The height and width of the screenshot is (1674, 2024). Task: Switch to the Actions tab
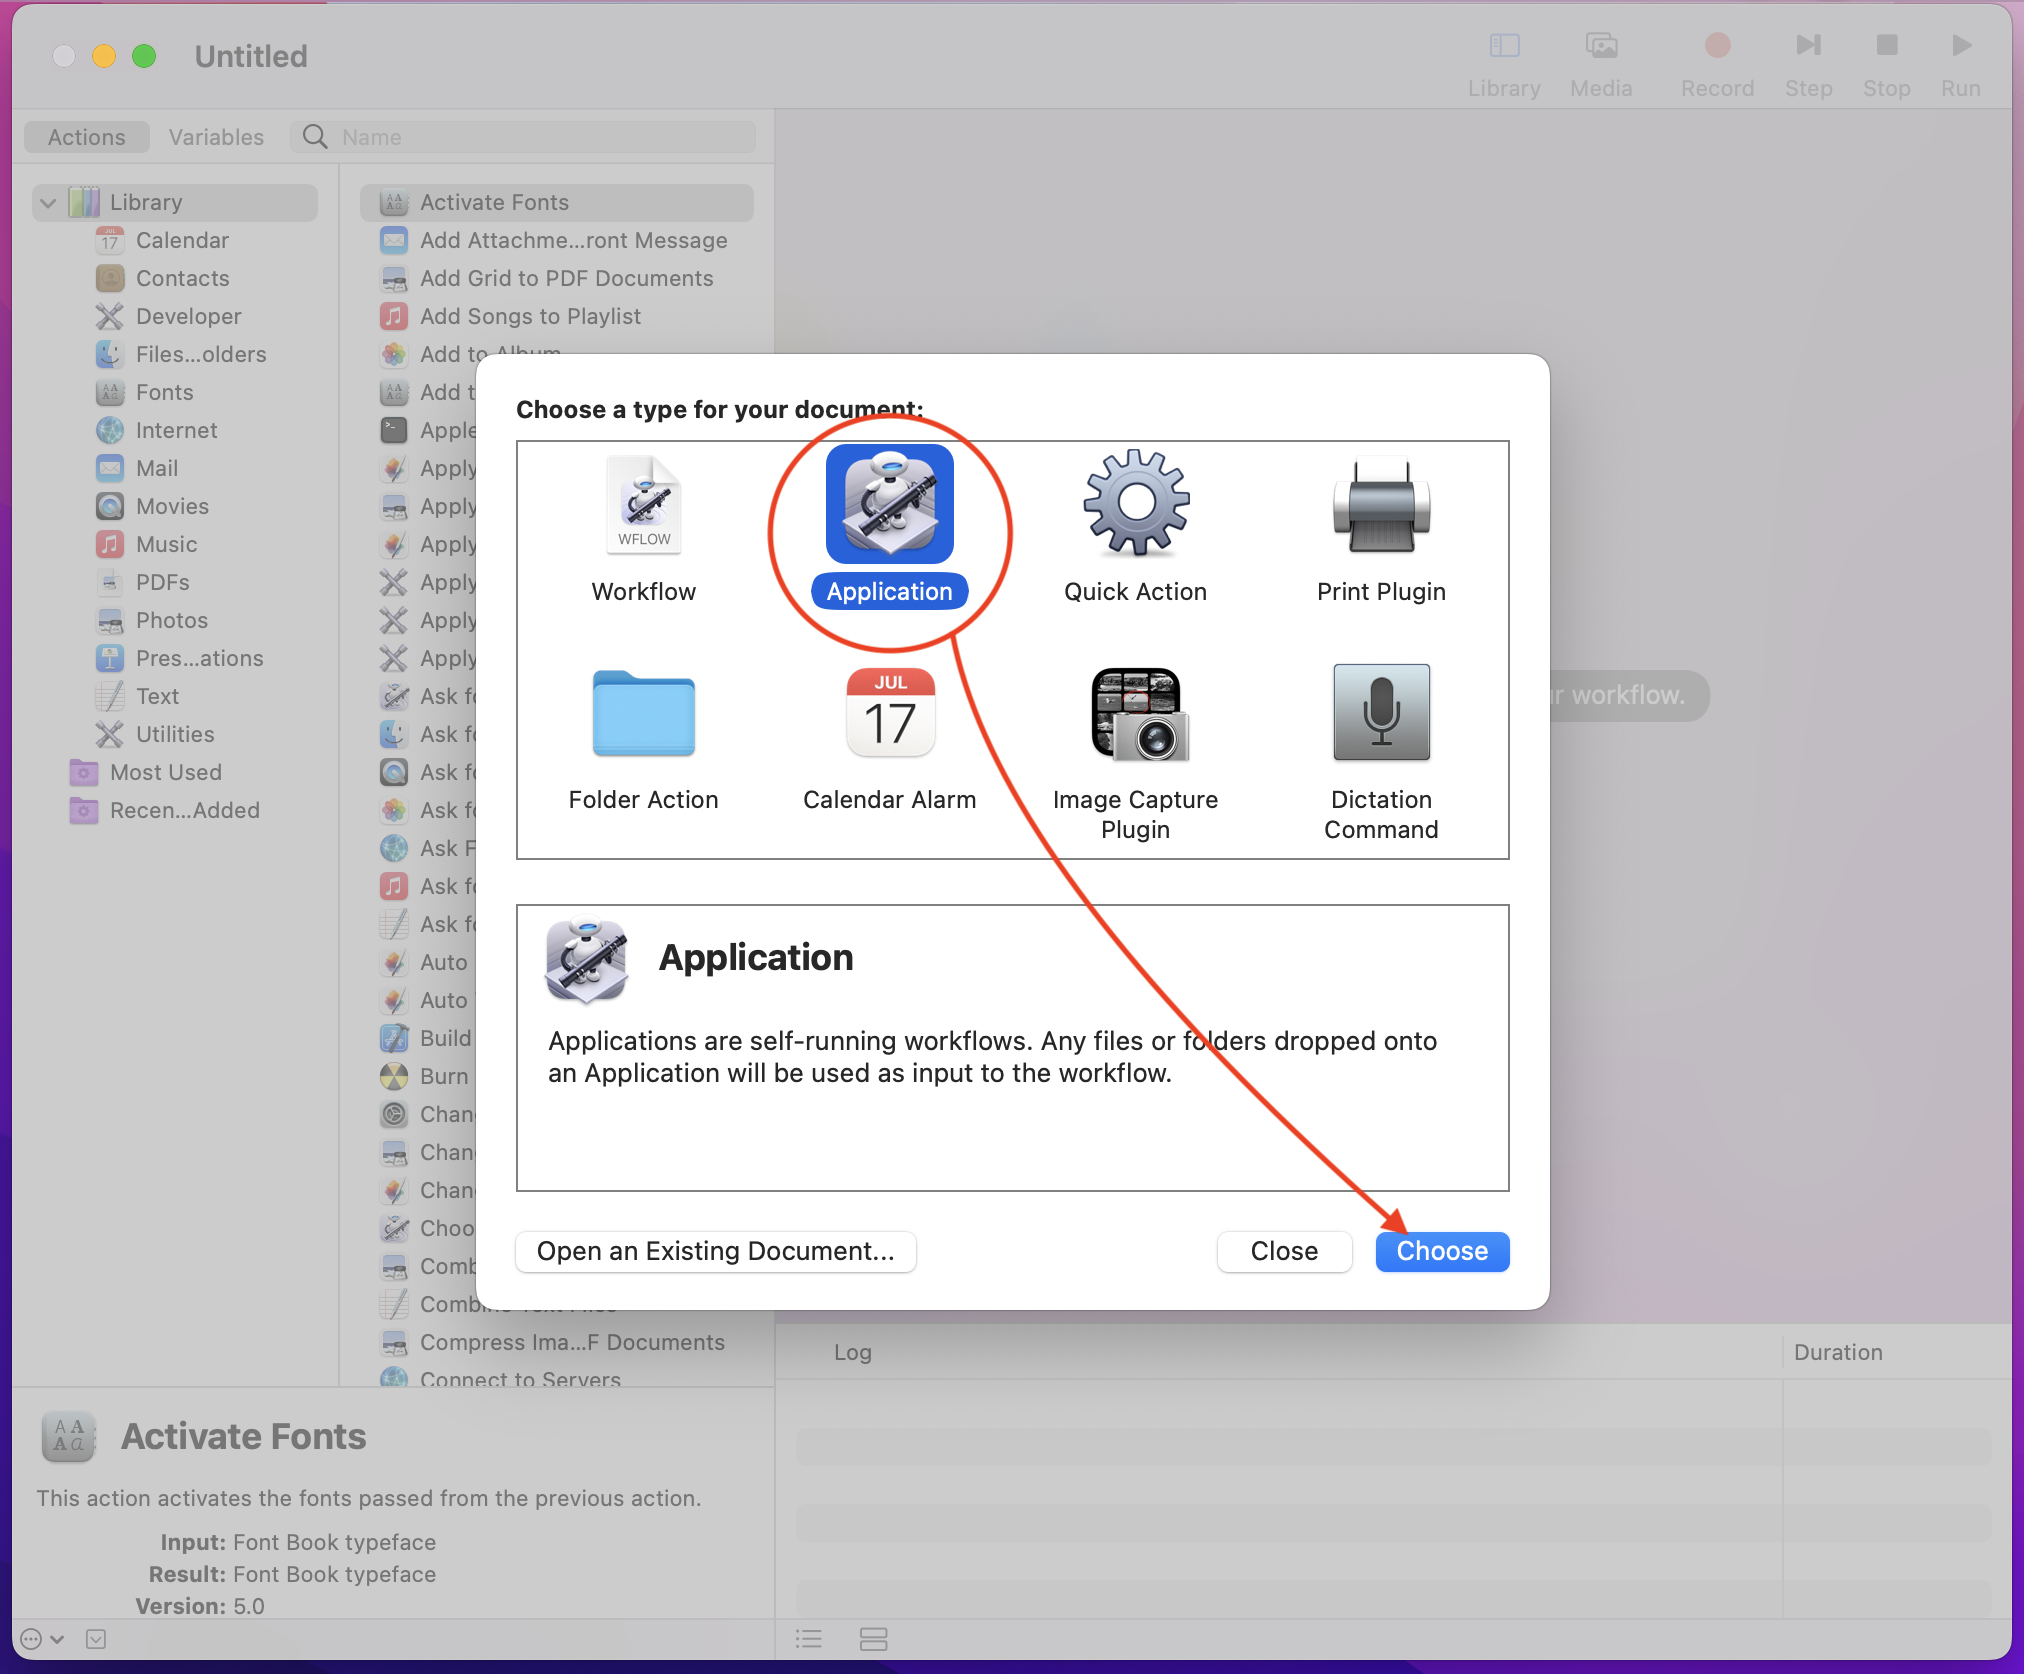(x=87, y=137)
